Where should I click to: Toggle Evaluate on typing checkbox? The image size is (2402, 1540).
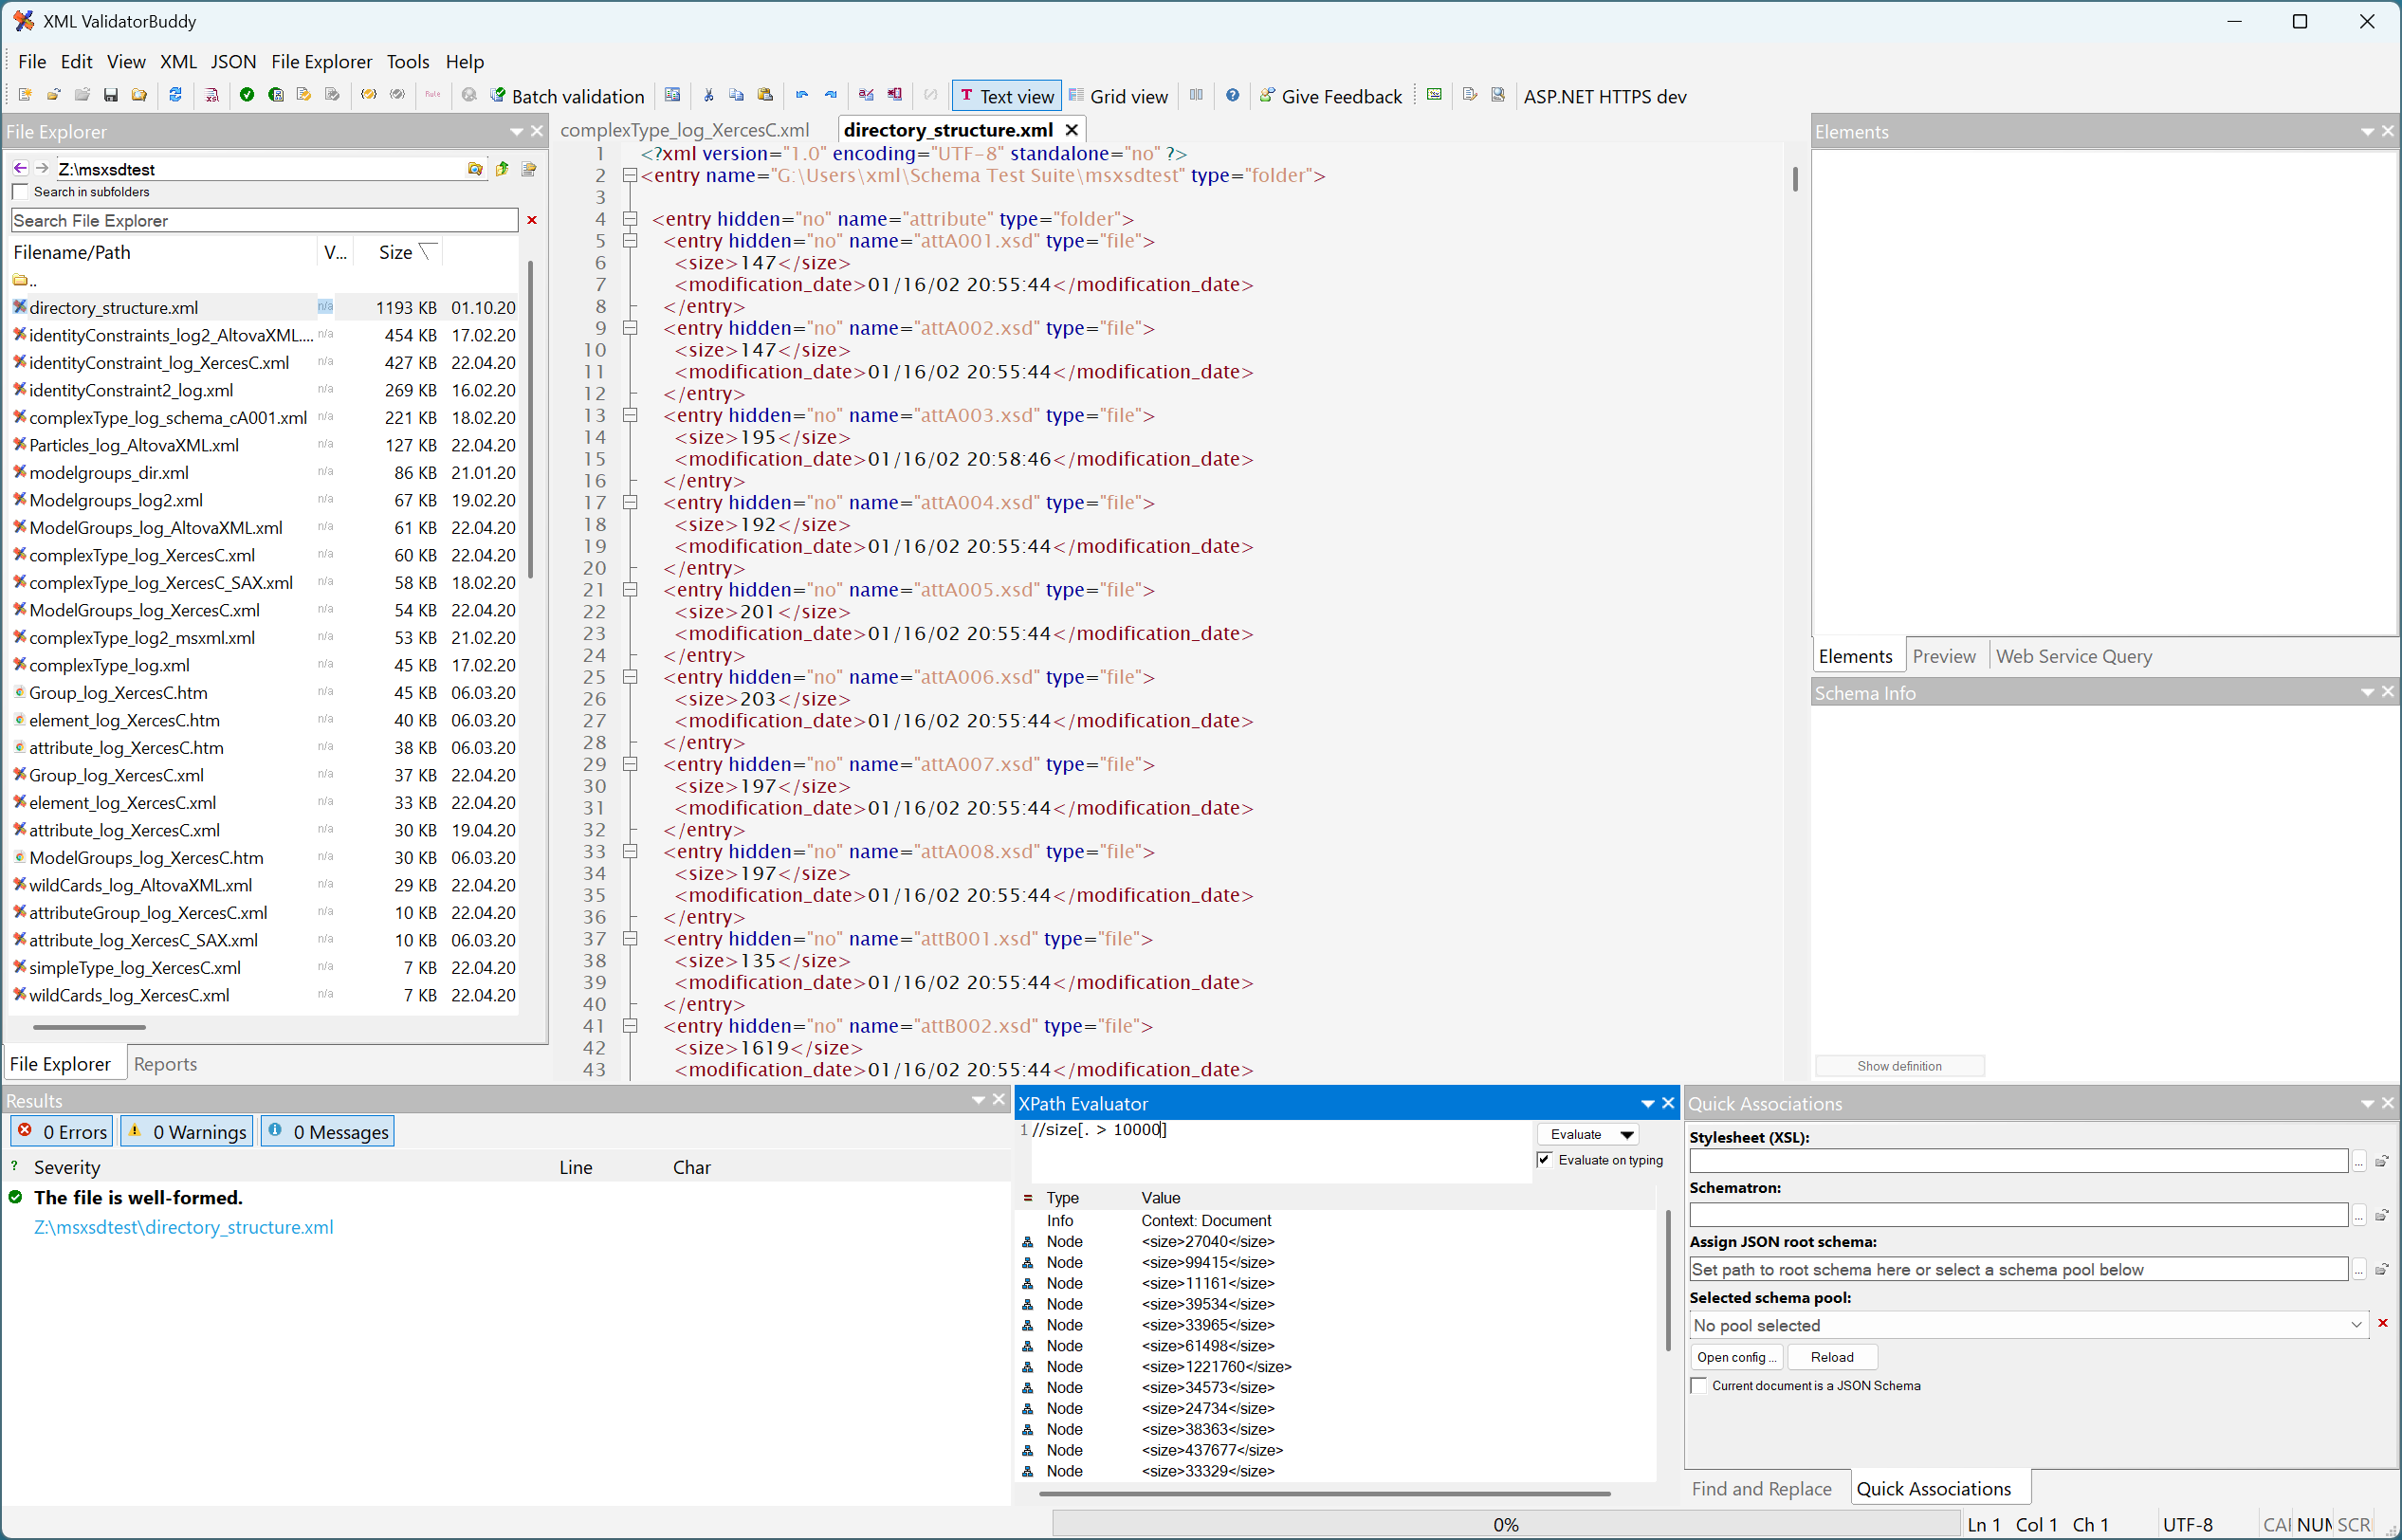pos(1545,1160)
